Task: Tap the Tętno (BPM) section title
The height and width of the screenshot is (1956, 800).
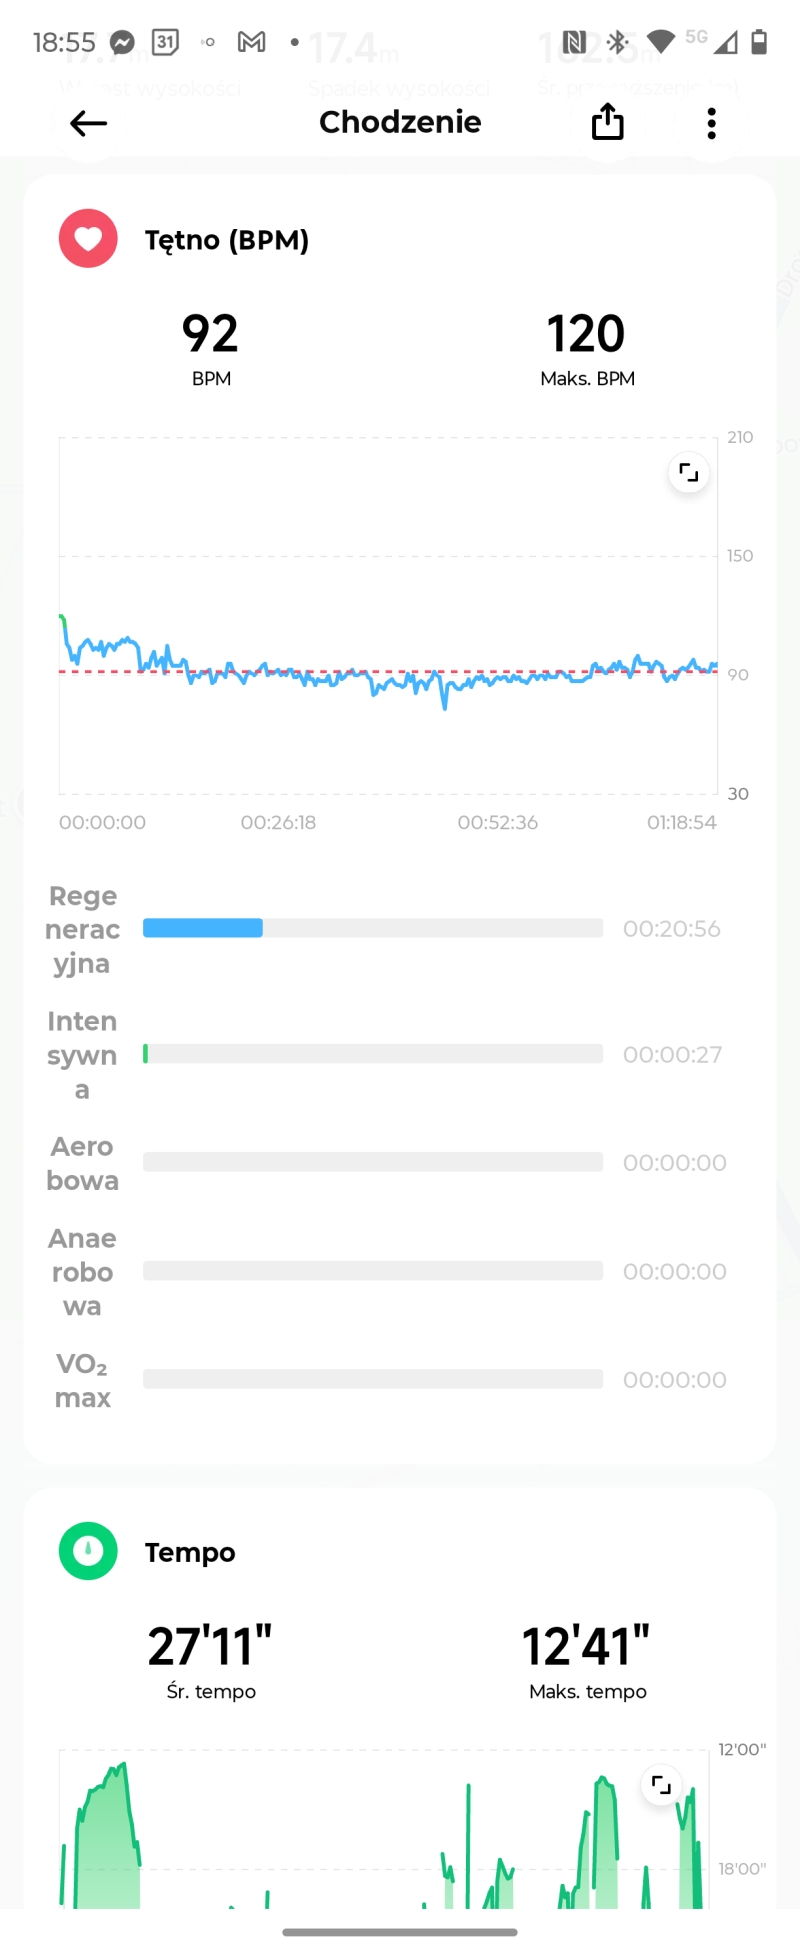Action: point(227,240)
